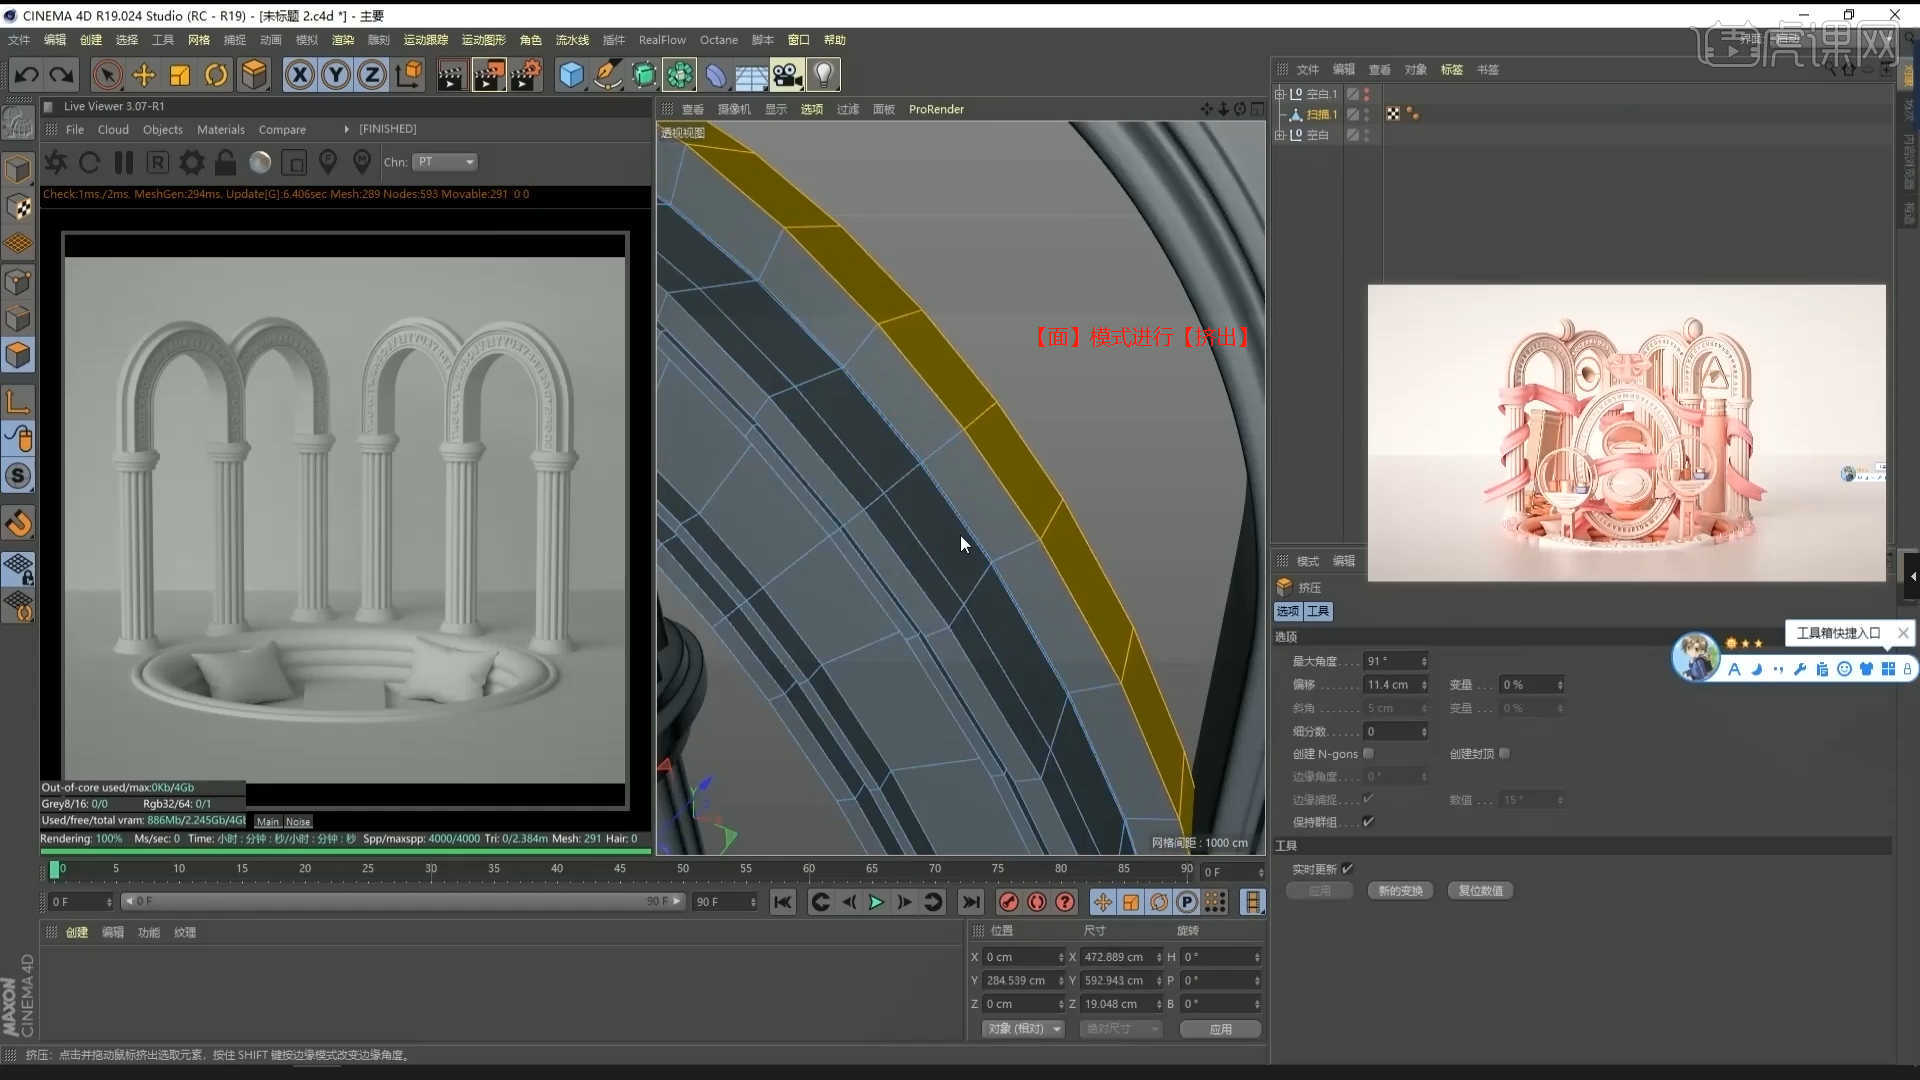The height and width of the screenshot is (1080, 1920).
Task: Click 细分数 stepper arrows
Action: click(x=1424, y=732)
